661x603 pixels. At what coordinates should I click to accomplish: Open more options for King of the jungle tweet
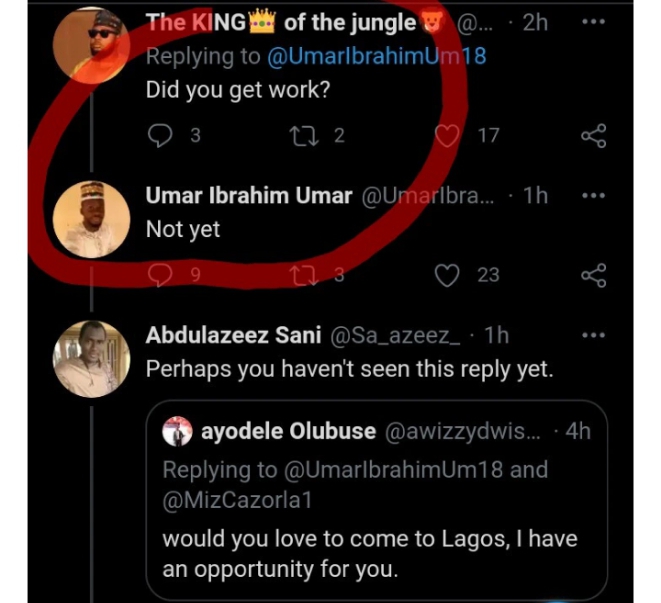tap(593, 24)
